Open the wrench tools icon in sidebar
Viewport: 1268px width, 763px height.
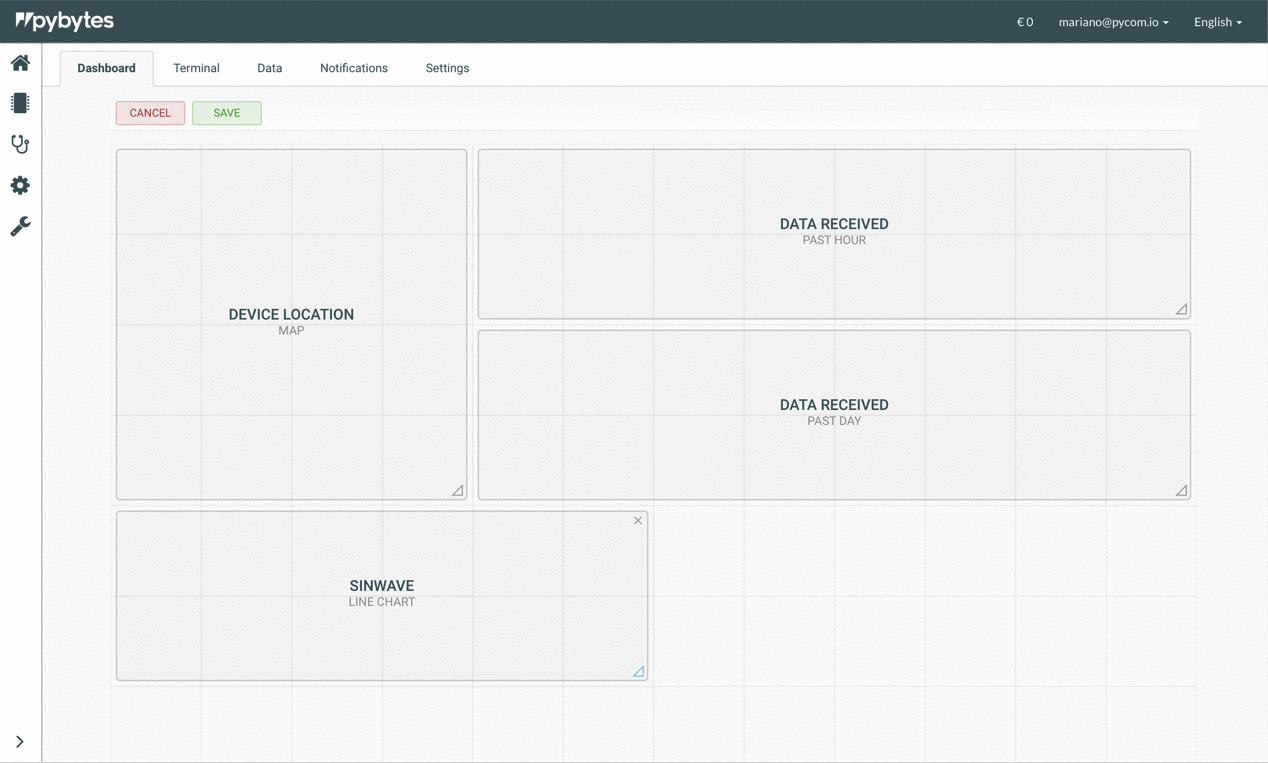(x=20, y=226)
